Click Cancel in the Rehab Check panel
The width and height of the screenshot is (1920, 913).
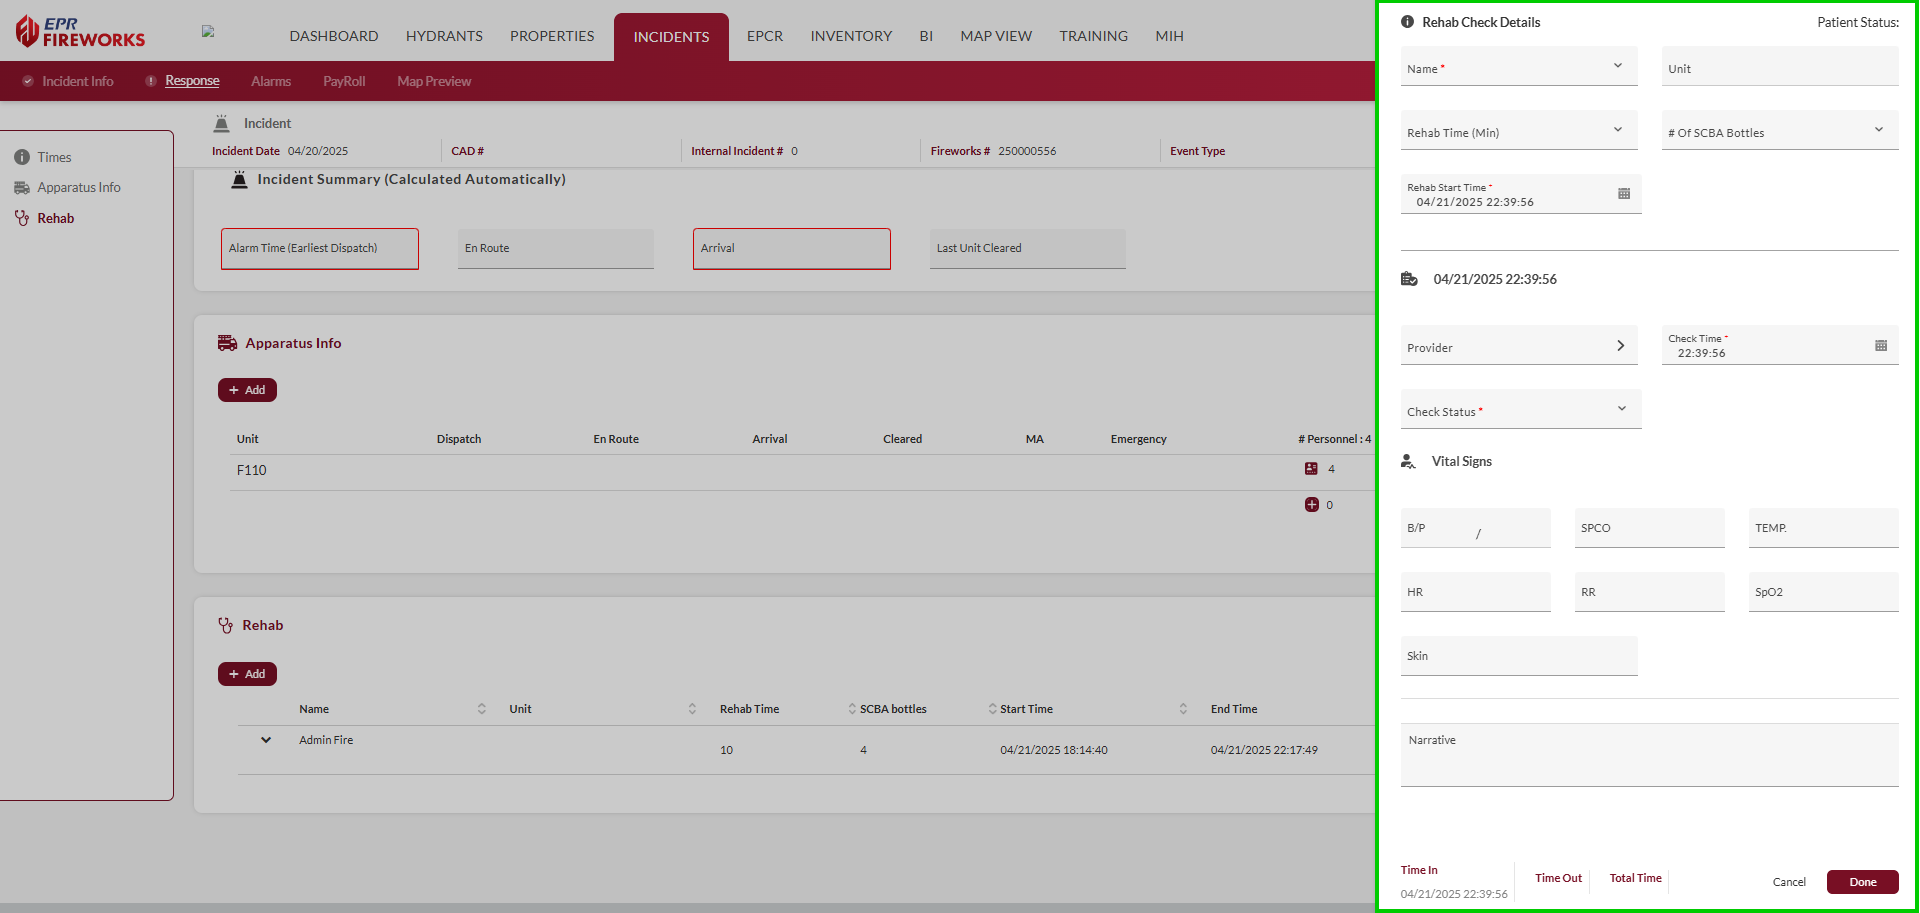[x=1789, y=882]
